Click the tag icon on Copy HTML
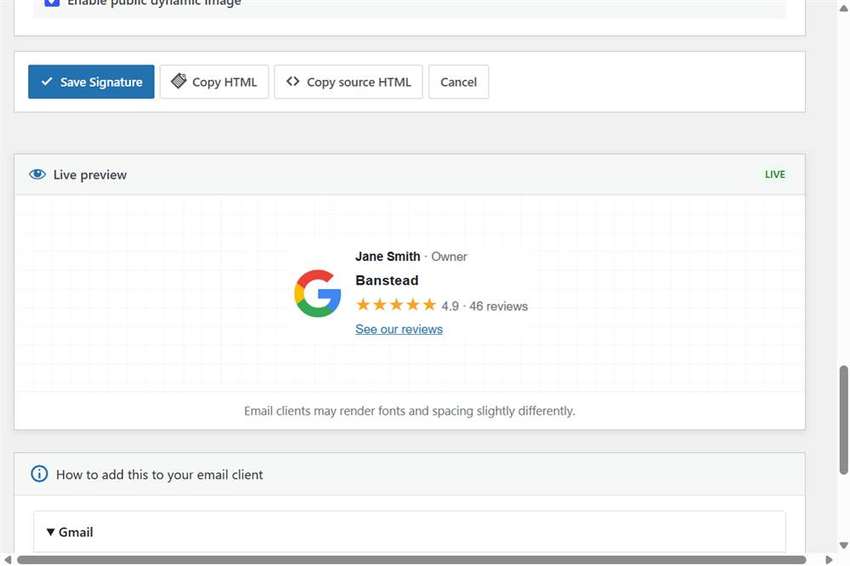 click(178, 81)
